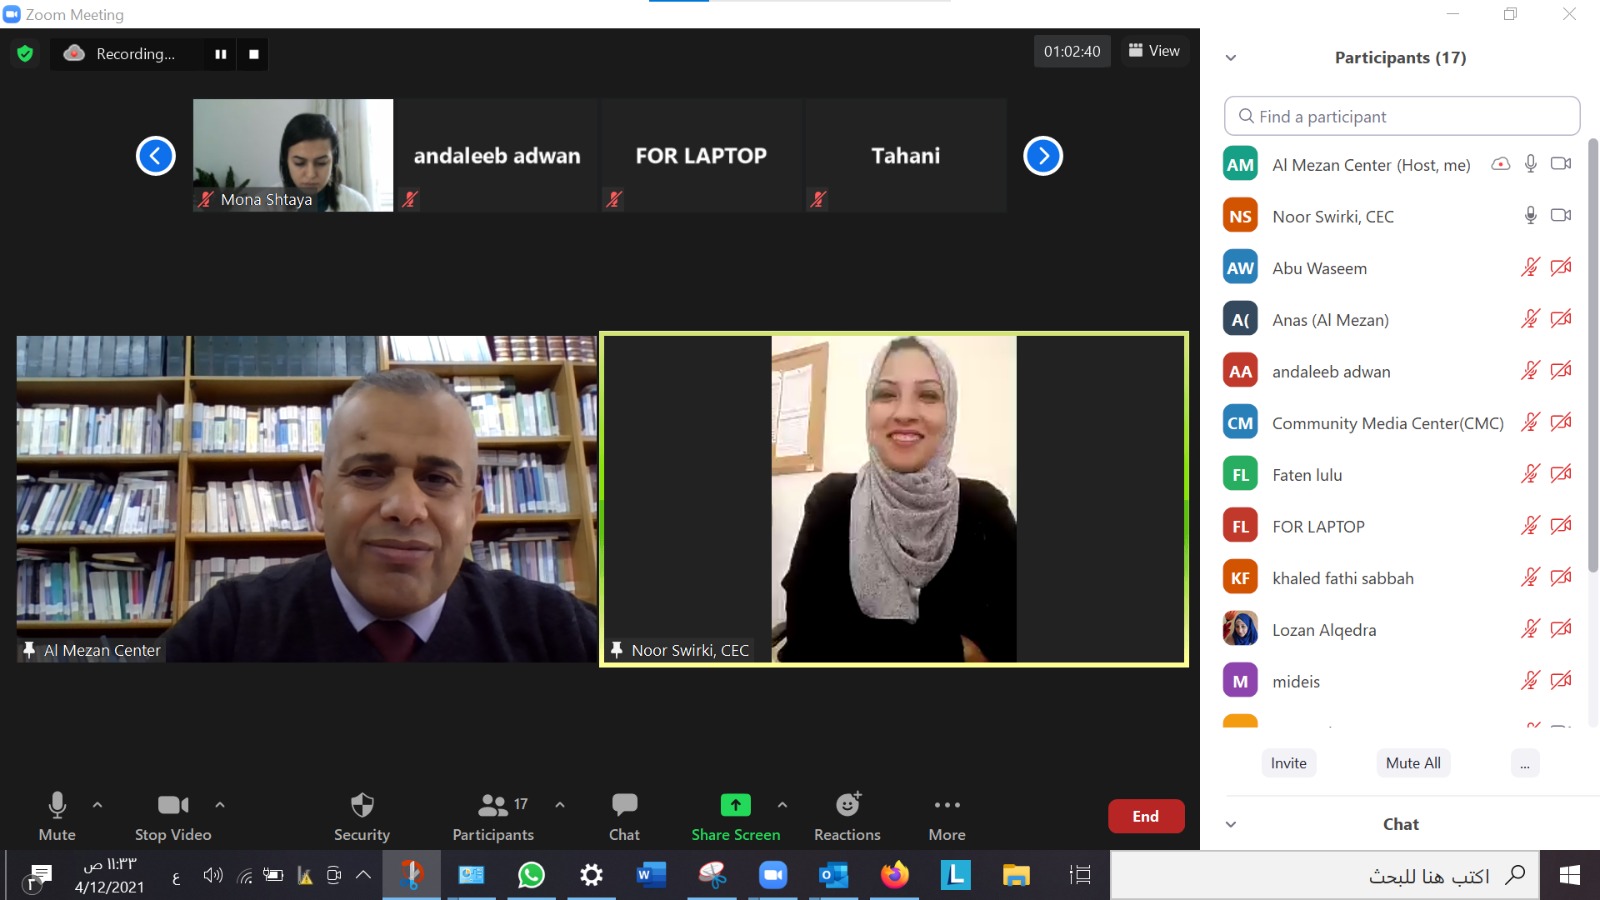Open the Reactions menu
This screenshot has width=1600, height=900.
(847, 817)
